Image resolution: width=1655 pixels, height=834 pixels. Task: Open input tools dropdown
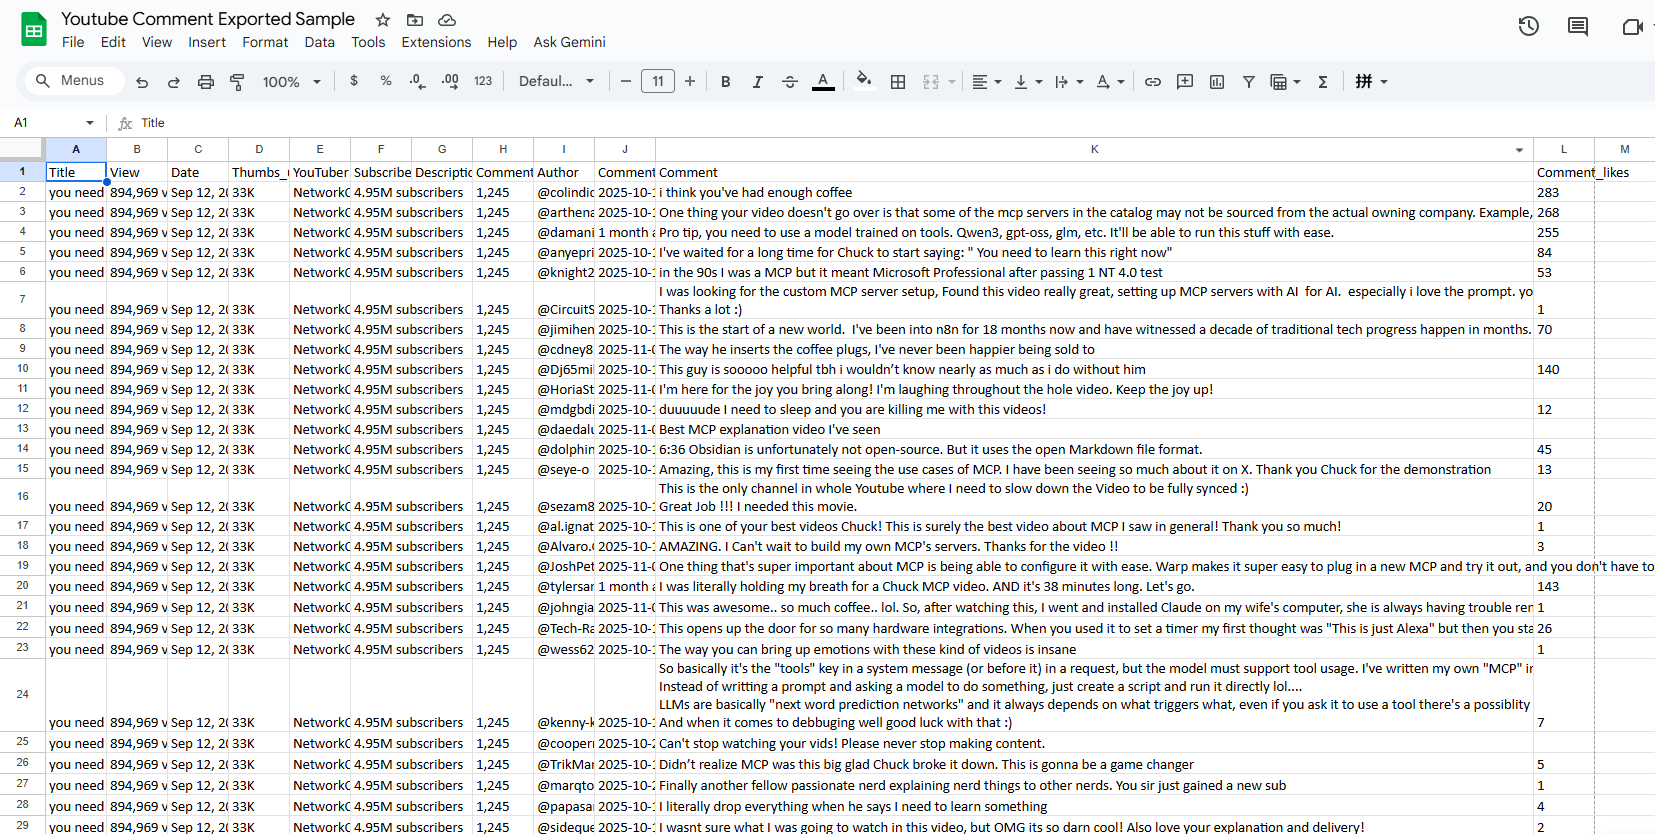pos(1371,82)
